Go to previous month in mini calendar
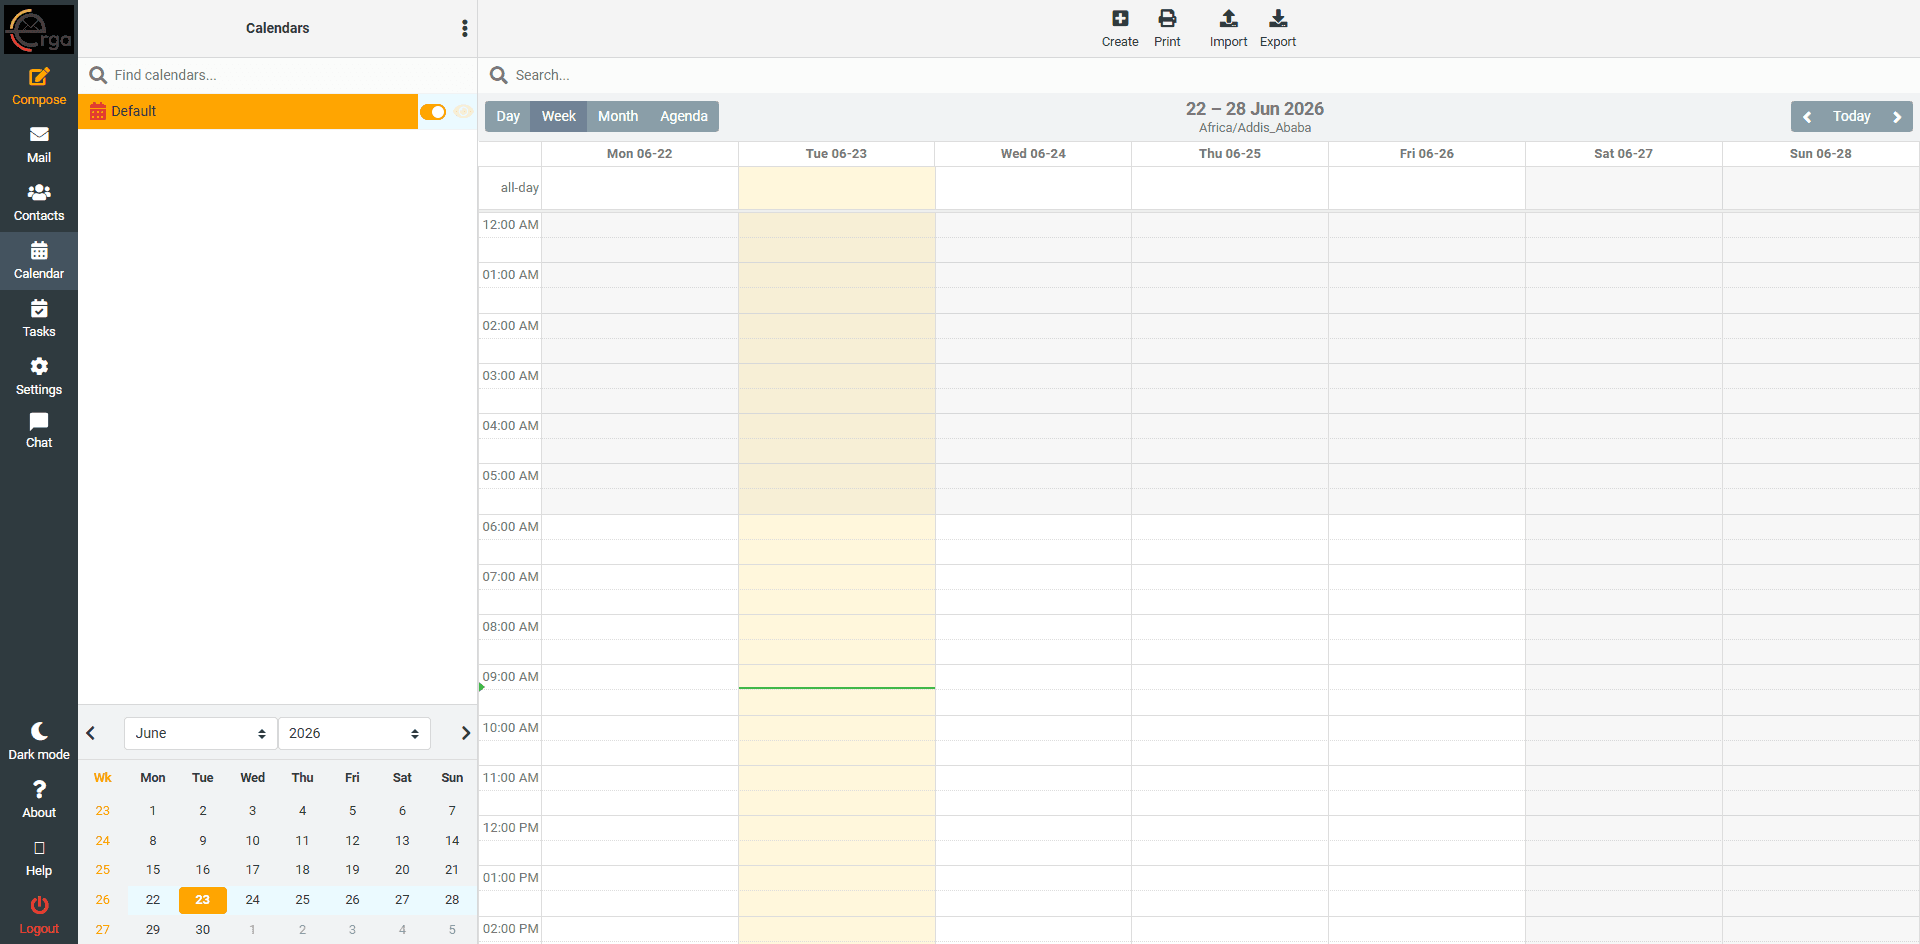Image resolution: width=1920 pixels, height=944 pixels. (x=91, y=733)
